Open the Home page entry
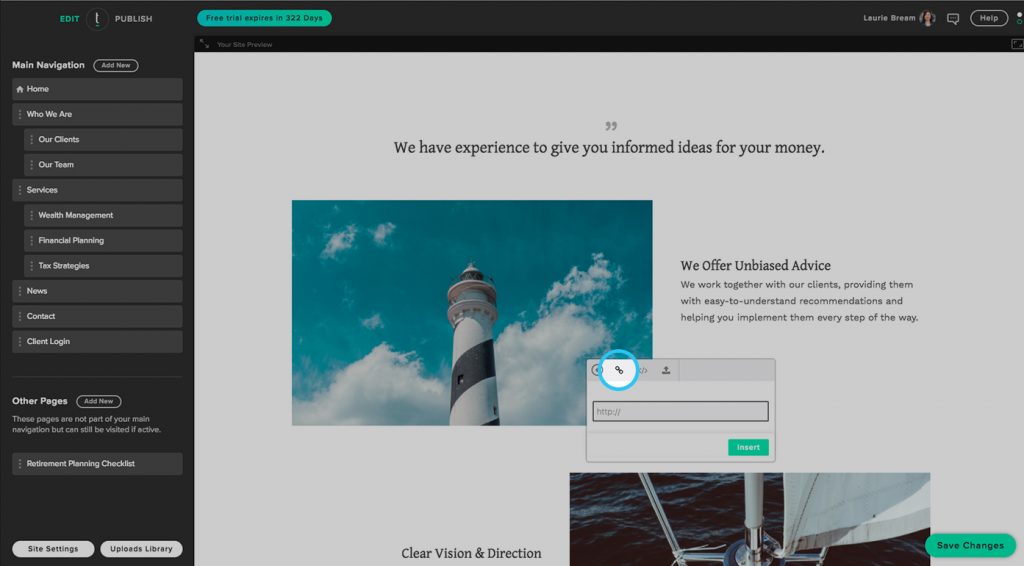 click(x=97, y=89)
